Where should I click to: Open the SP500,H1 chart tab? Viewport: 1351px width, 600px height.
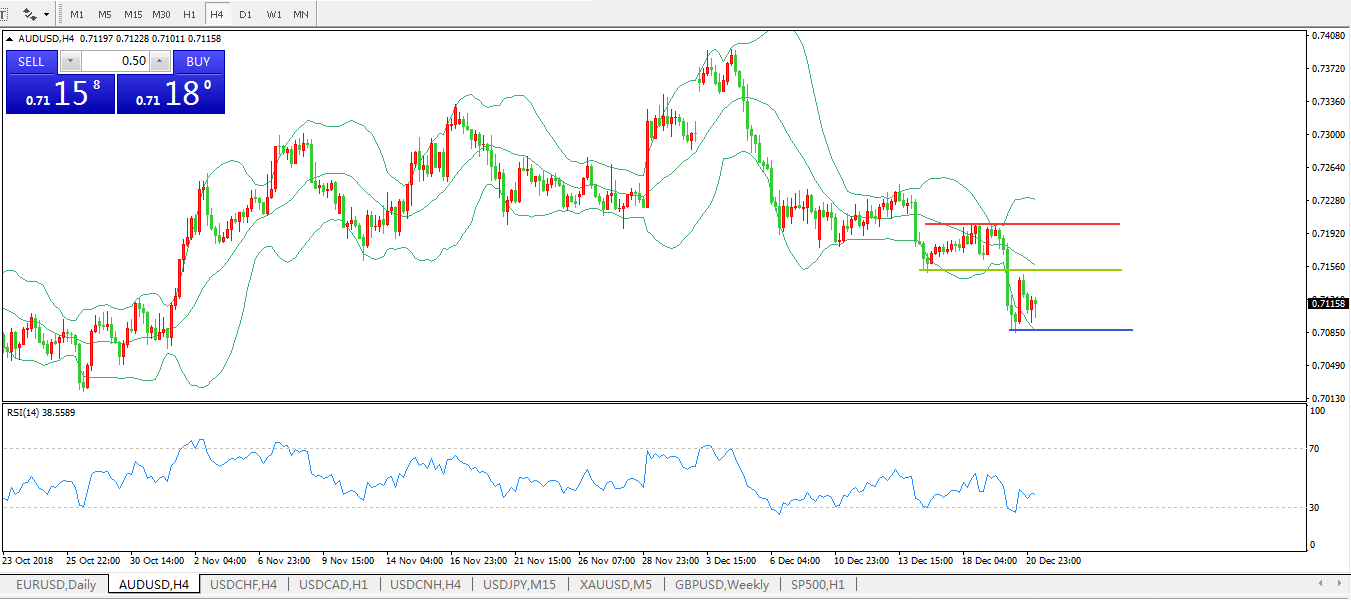818,585
